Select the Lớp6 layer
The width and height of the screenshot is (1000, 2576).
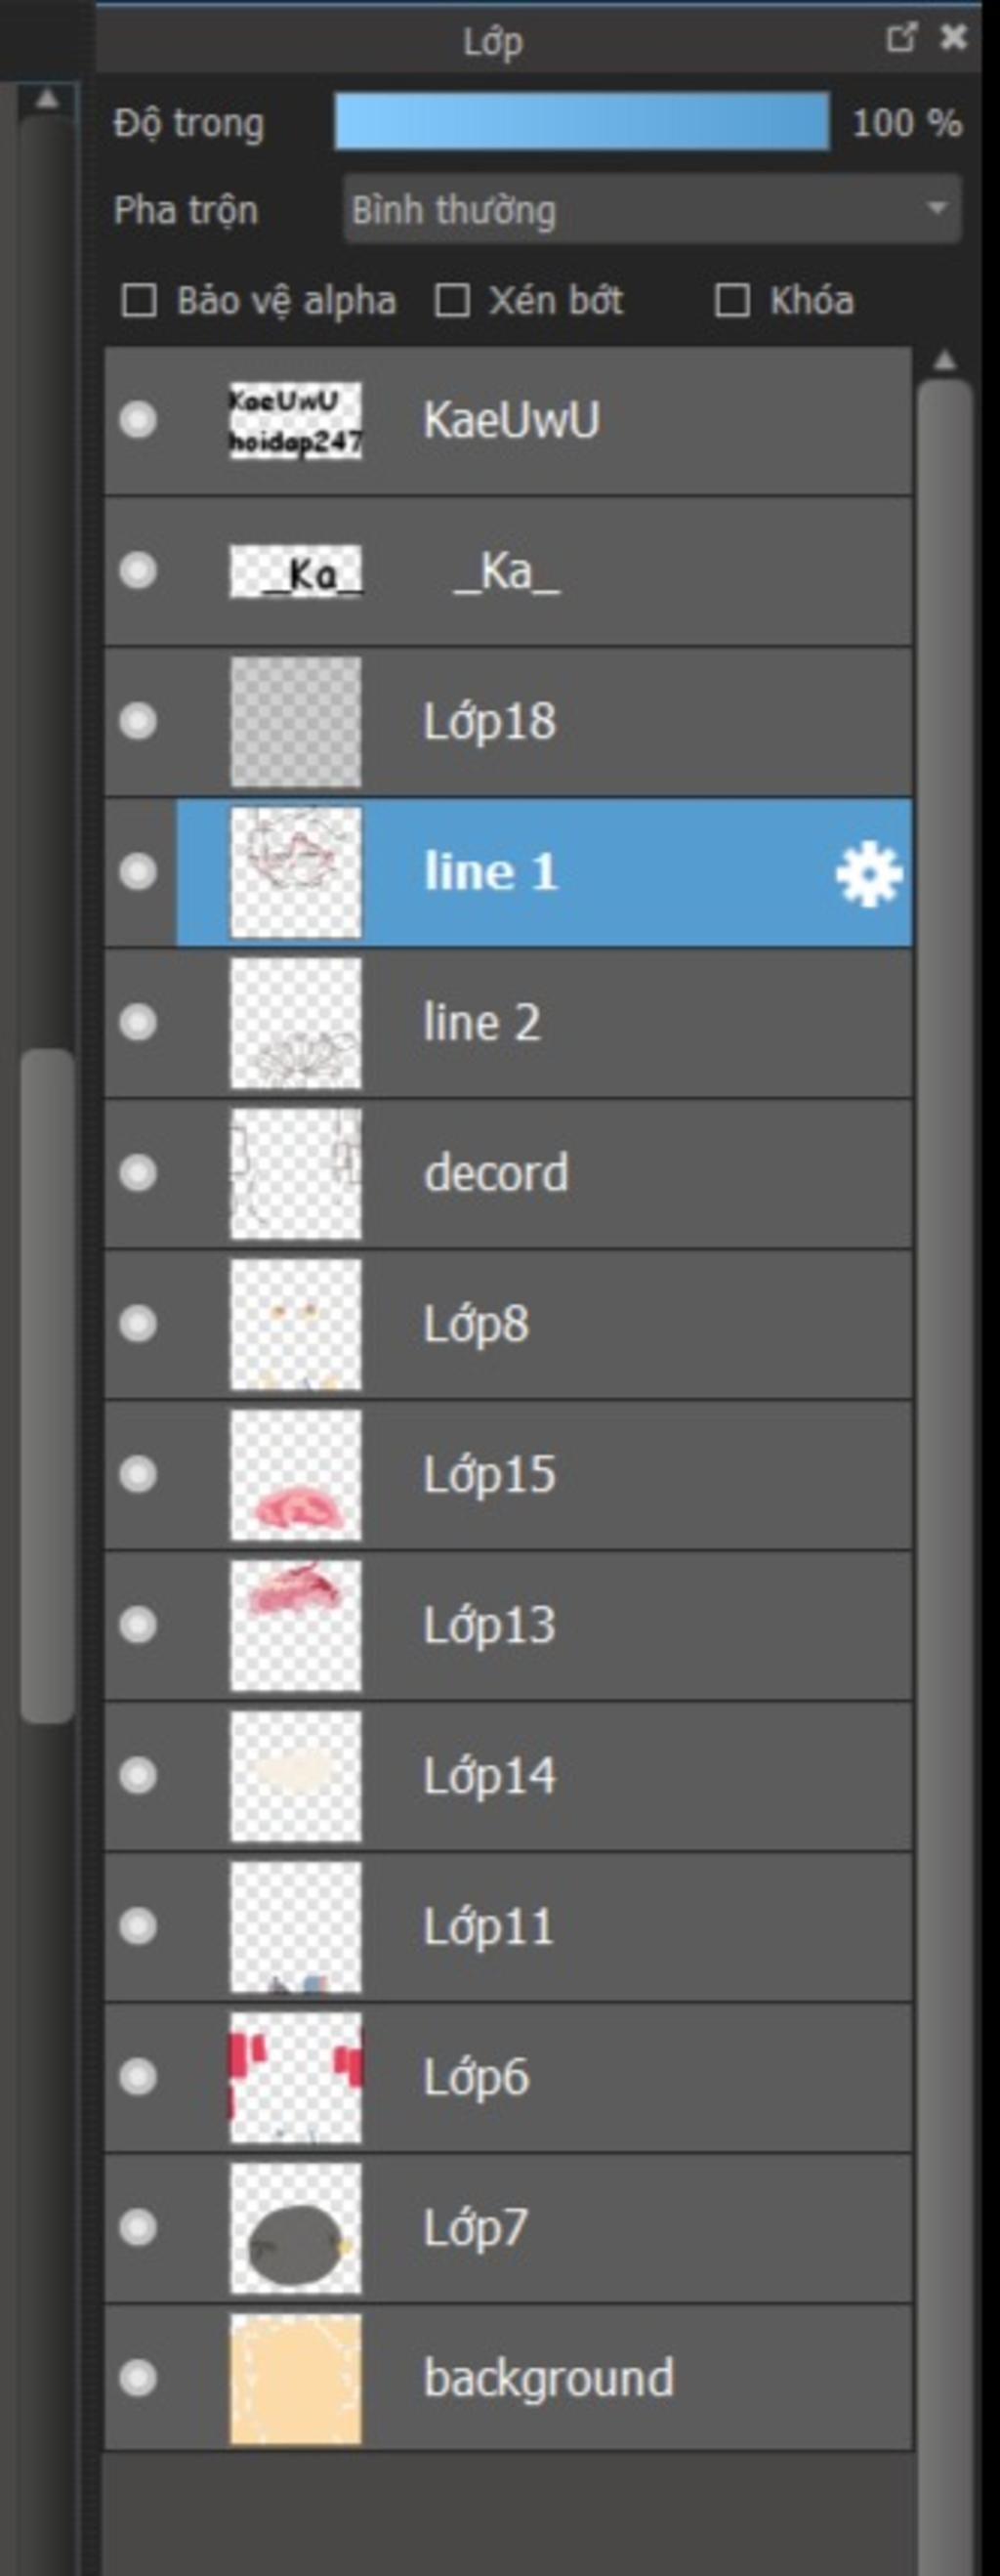point(476,2078)
